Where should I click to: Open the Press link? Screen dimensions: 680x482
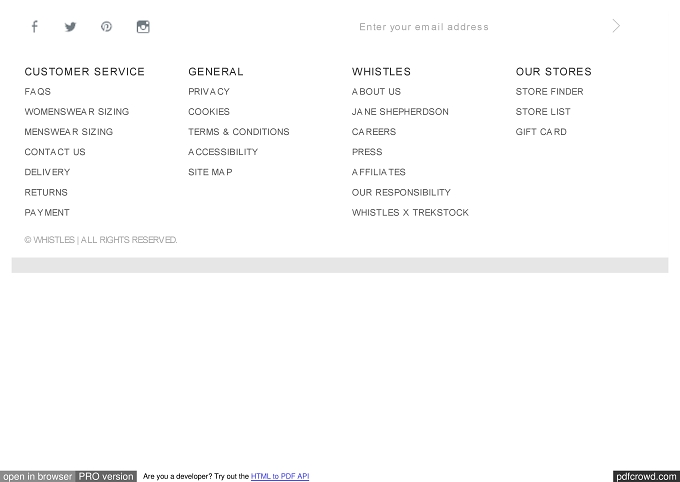367,152
